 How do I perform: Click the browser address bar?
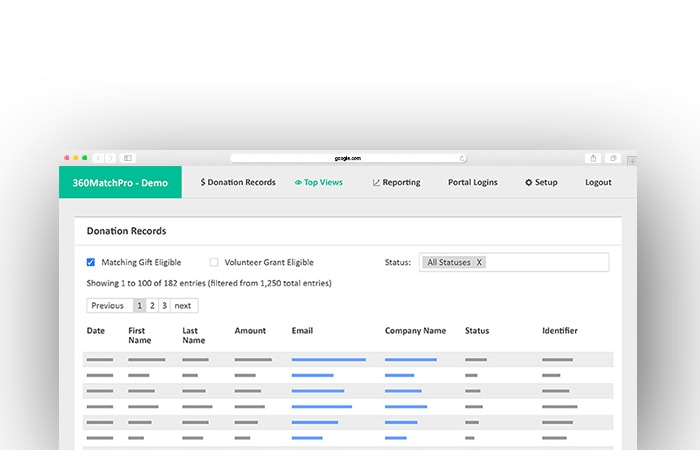[347, 158]
